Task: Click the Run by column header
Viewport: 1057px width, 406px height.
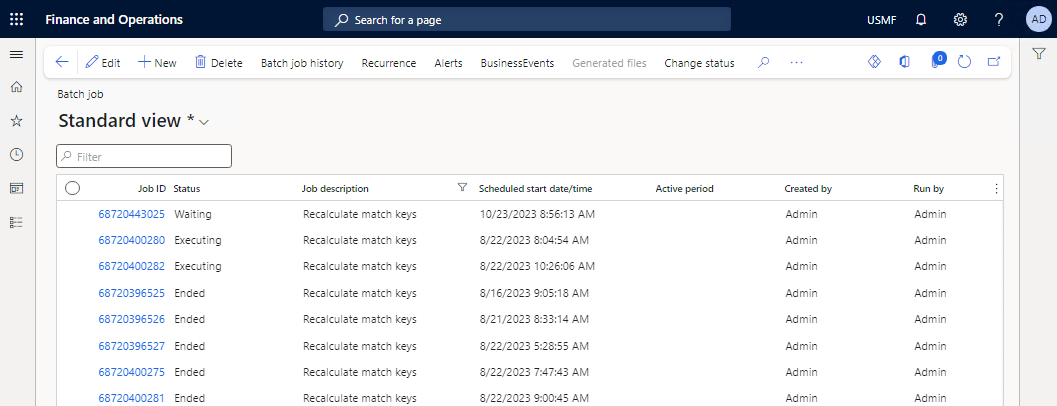Action: coord(928,189)
